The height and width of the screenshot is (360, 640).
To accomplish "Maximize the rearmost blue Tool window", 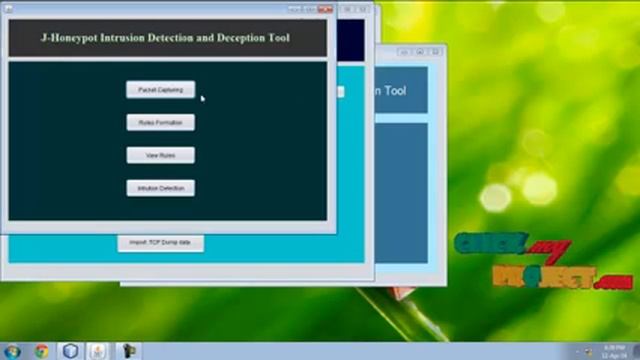I will (420, 52).
